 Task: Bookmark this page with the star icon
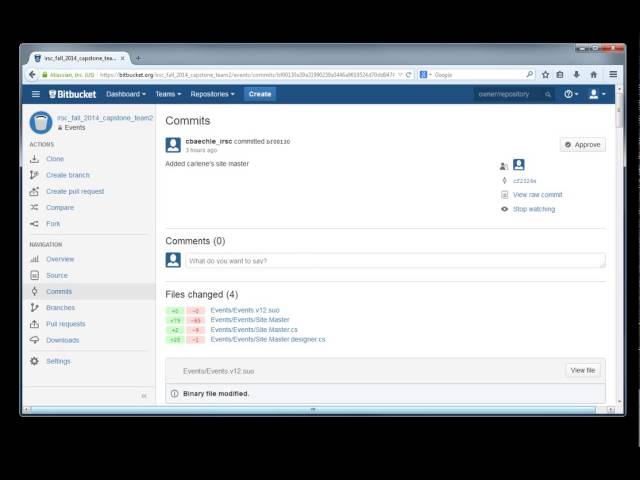(x=545, y=74)
